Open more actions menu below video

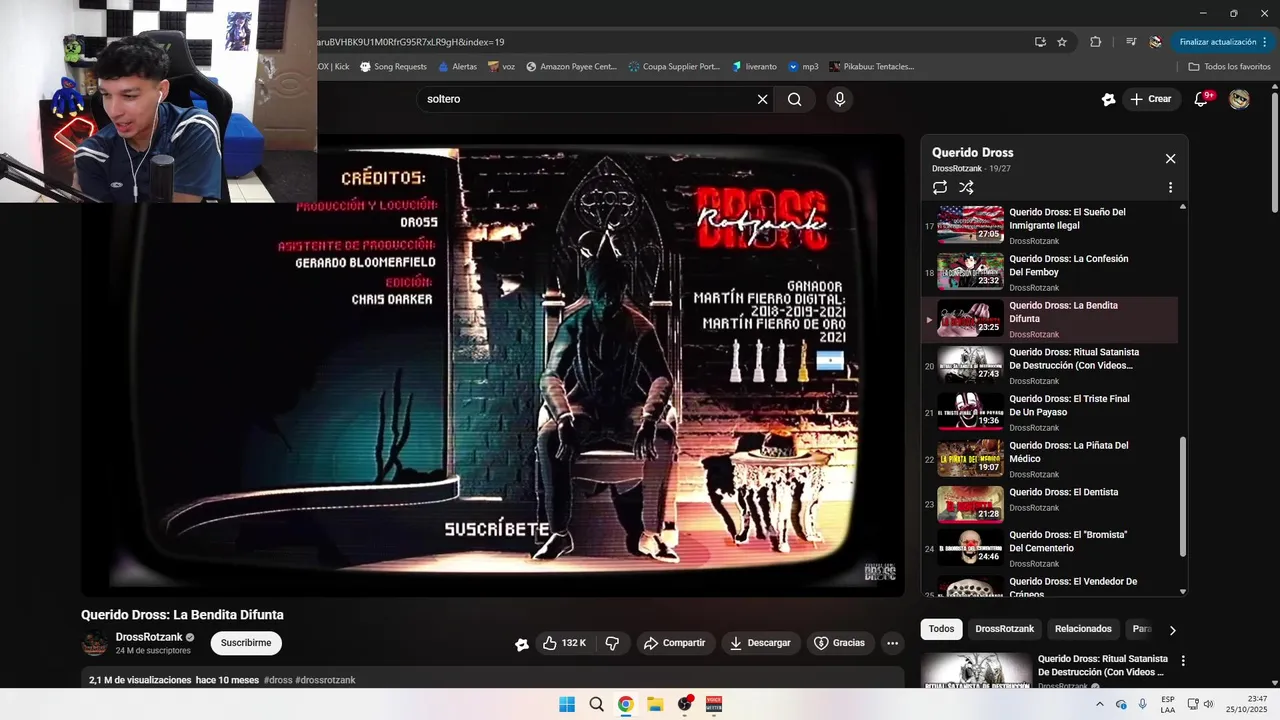pyautogui.click(x=893, y=643)
